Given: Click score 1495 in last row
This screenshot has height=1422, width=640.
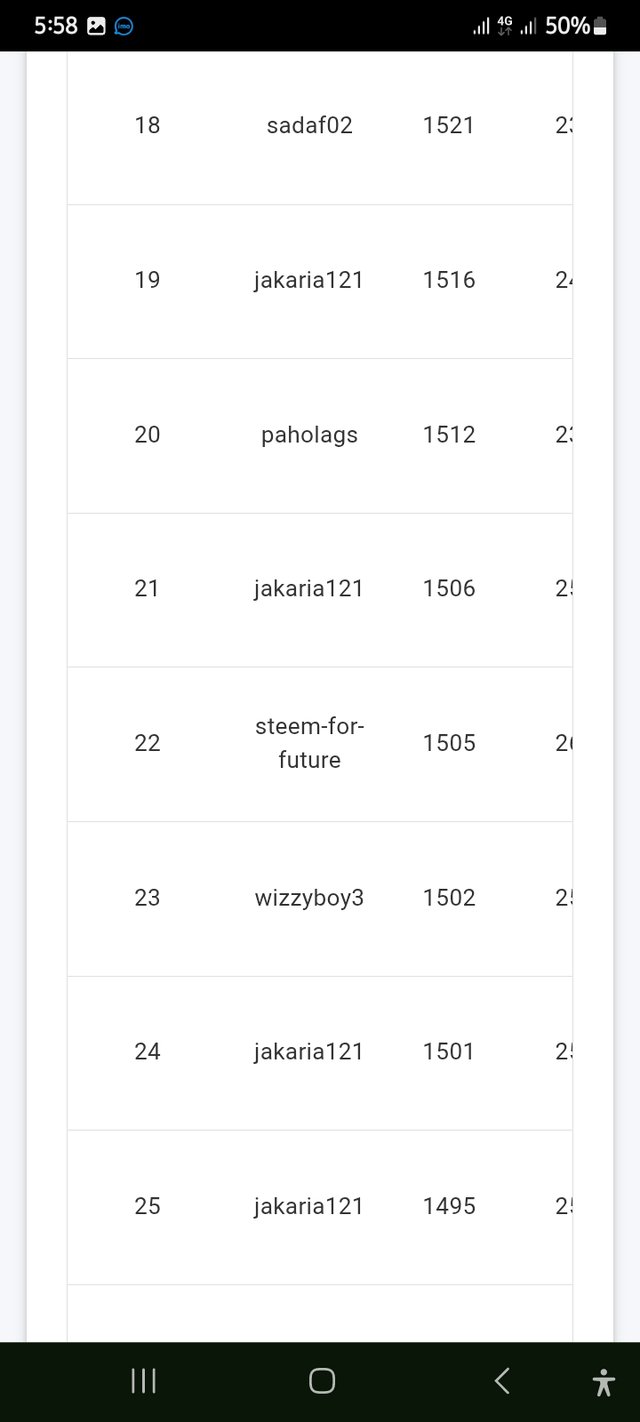Looking at the screenshot, I should coord(448,1206).
